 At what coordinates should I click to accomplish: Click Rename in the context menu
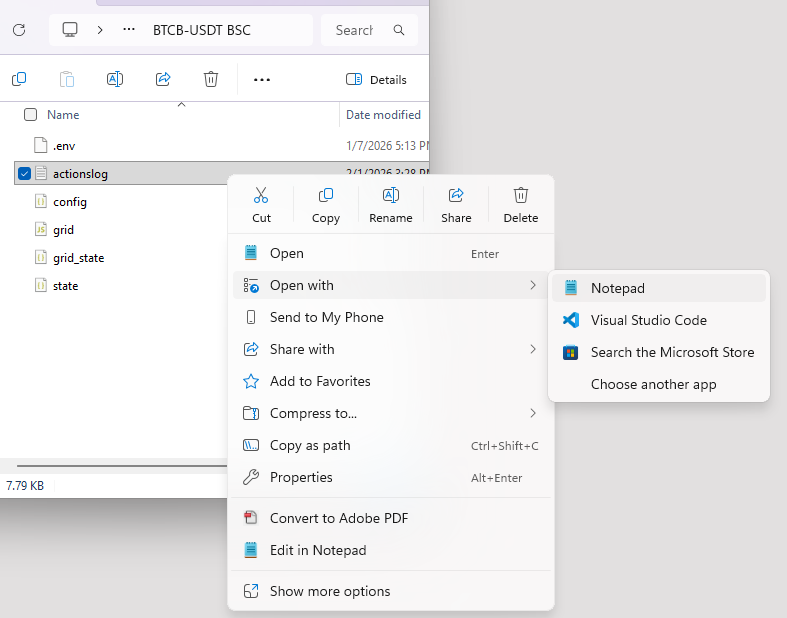coord(390,204)
